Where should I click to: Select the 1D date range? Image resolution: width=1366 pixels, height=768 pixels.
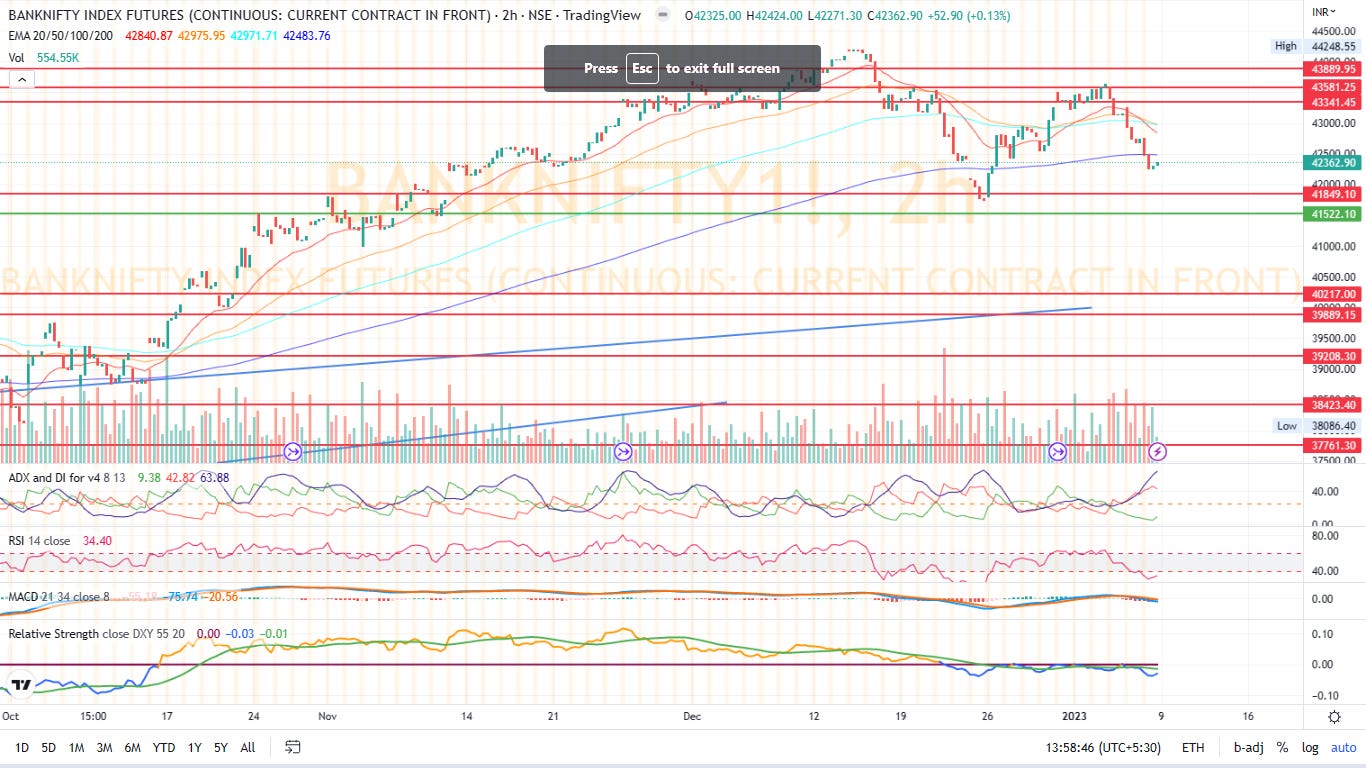coord(22,747)
